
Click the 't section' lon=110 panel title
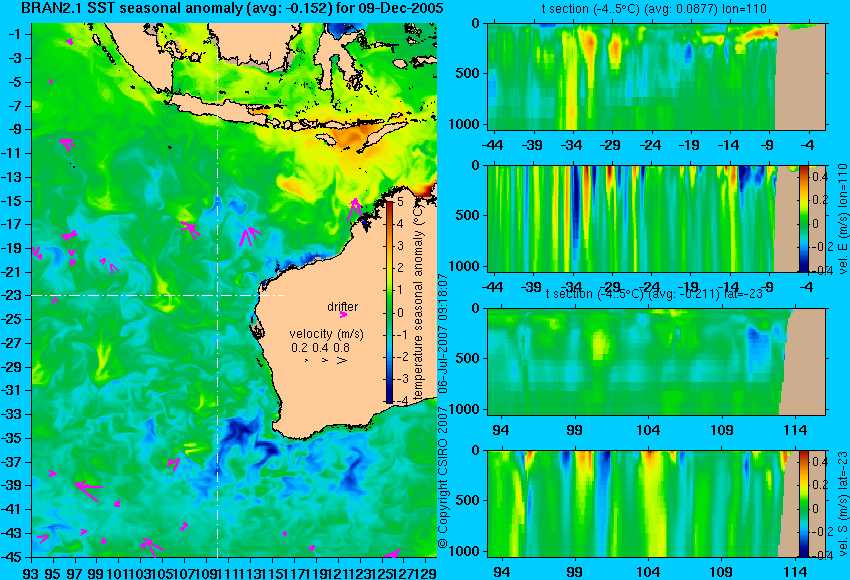point(654,9)
